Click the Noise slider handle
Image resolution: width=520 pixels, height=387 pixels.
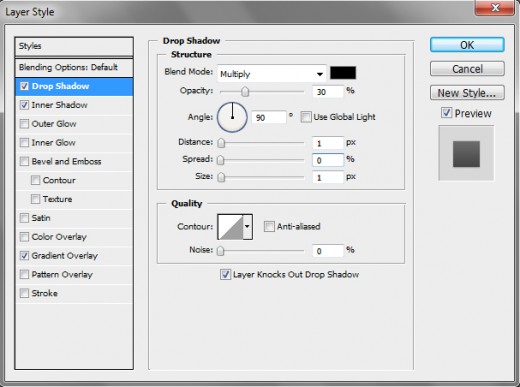[220, 251]
